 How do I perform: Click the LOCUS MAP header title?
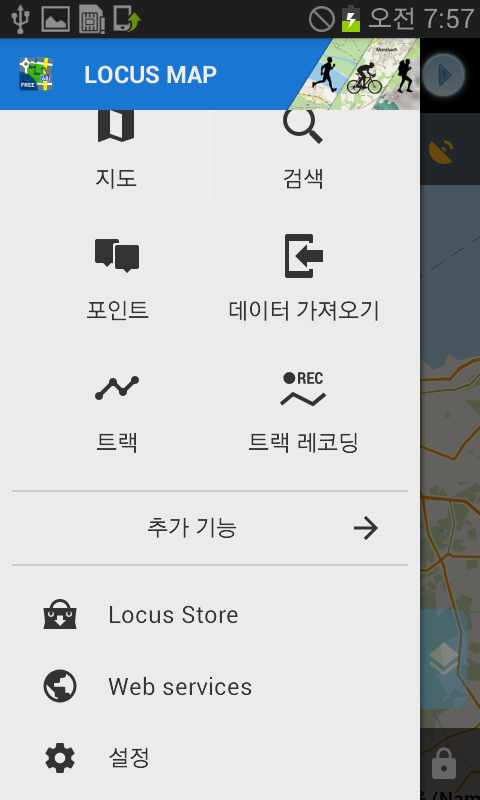150,75
